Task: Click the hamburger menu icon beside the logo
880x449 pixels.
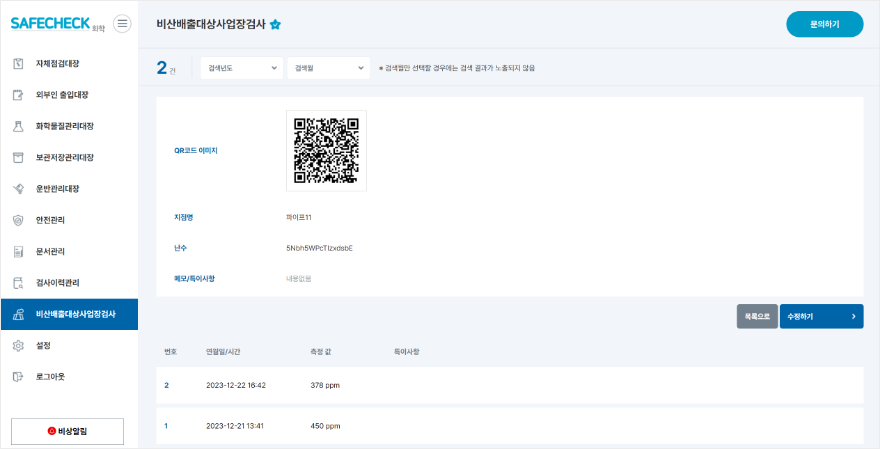Action: pos(122,24)
